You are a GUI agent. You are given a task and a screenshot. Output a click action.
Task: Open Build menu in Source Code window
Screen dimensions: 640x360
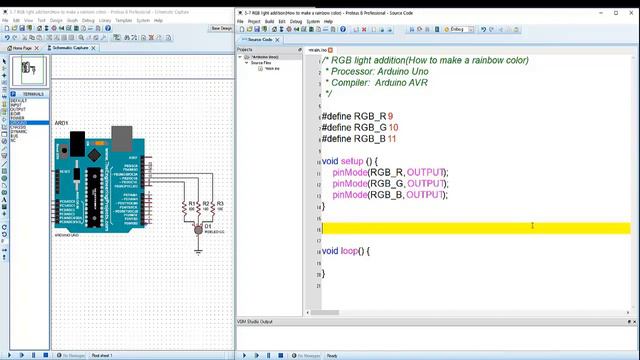click(x=269, y=21)
